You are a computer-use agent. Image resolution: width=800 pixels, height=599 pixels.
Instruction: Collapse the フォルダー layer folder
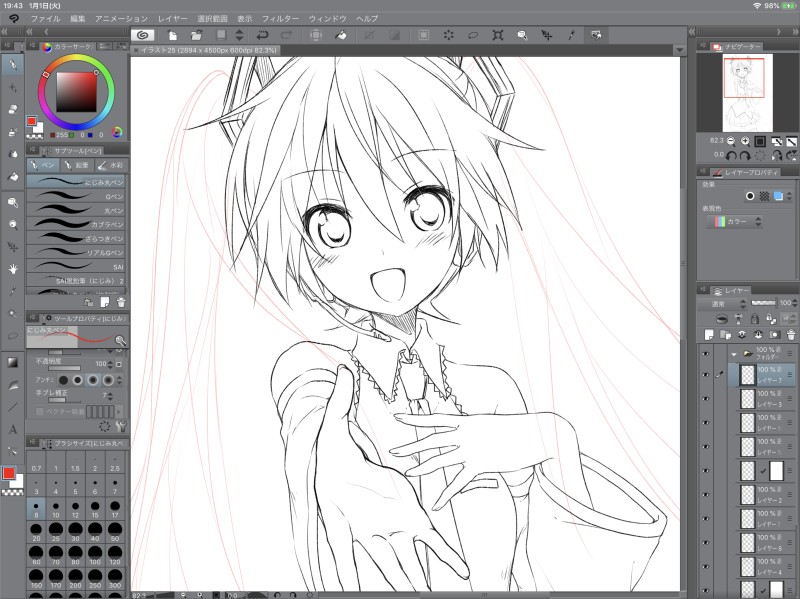point(734,353)
